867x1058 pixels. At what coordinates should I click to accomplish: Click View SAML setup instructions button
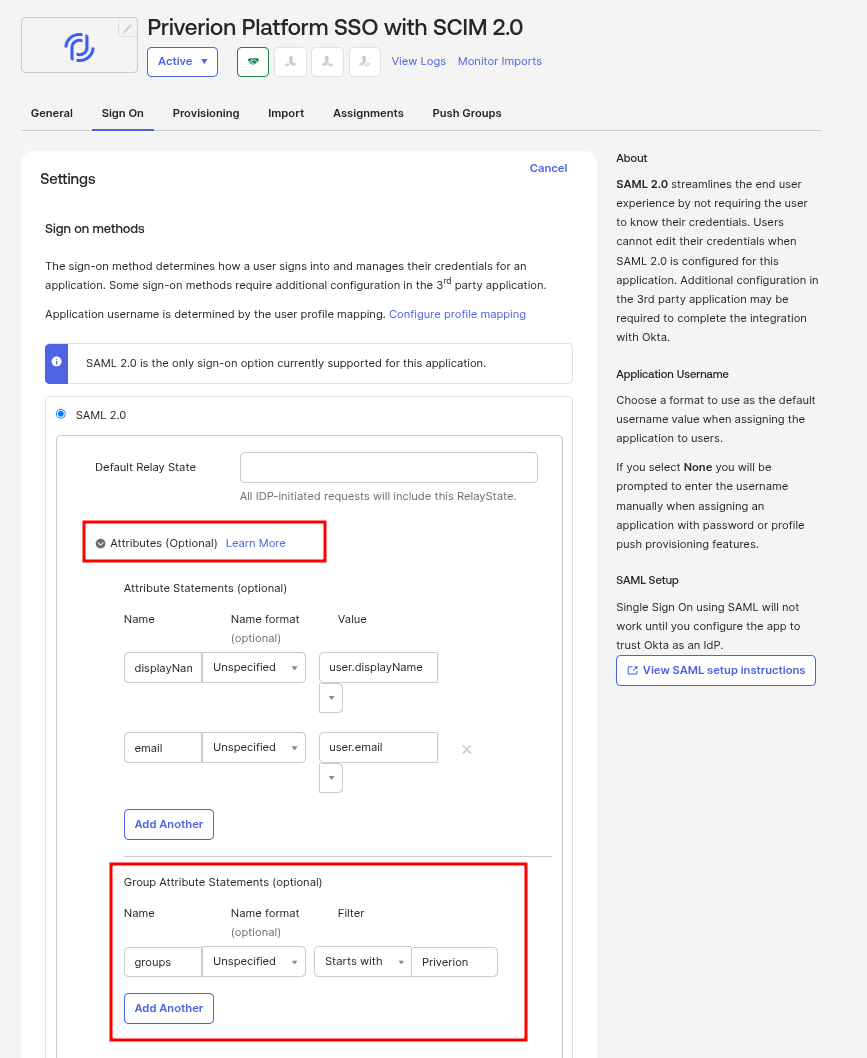[x=716, y=670]
